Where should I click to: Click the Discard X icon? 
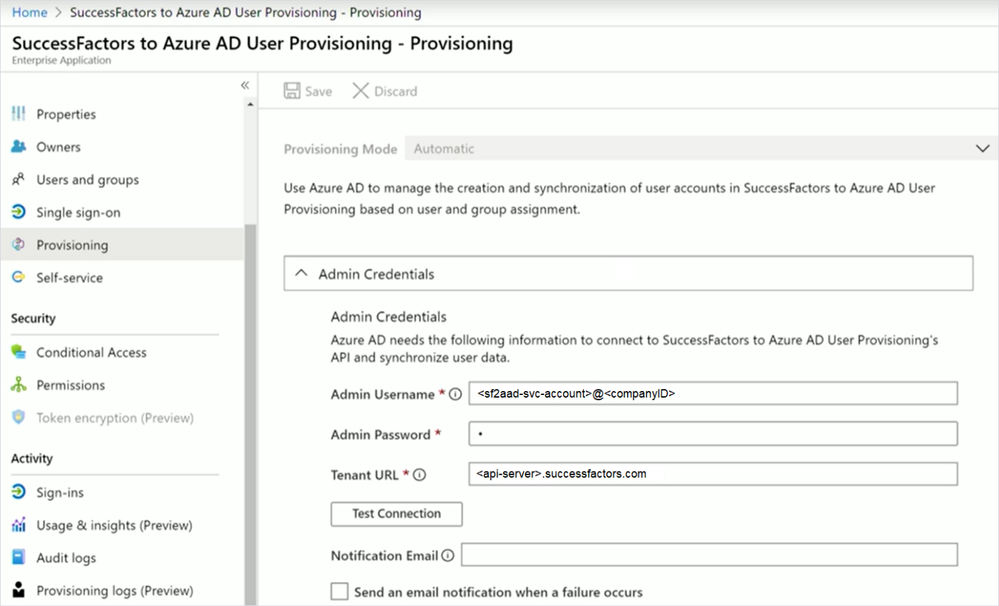tap(361, 90)
